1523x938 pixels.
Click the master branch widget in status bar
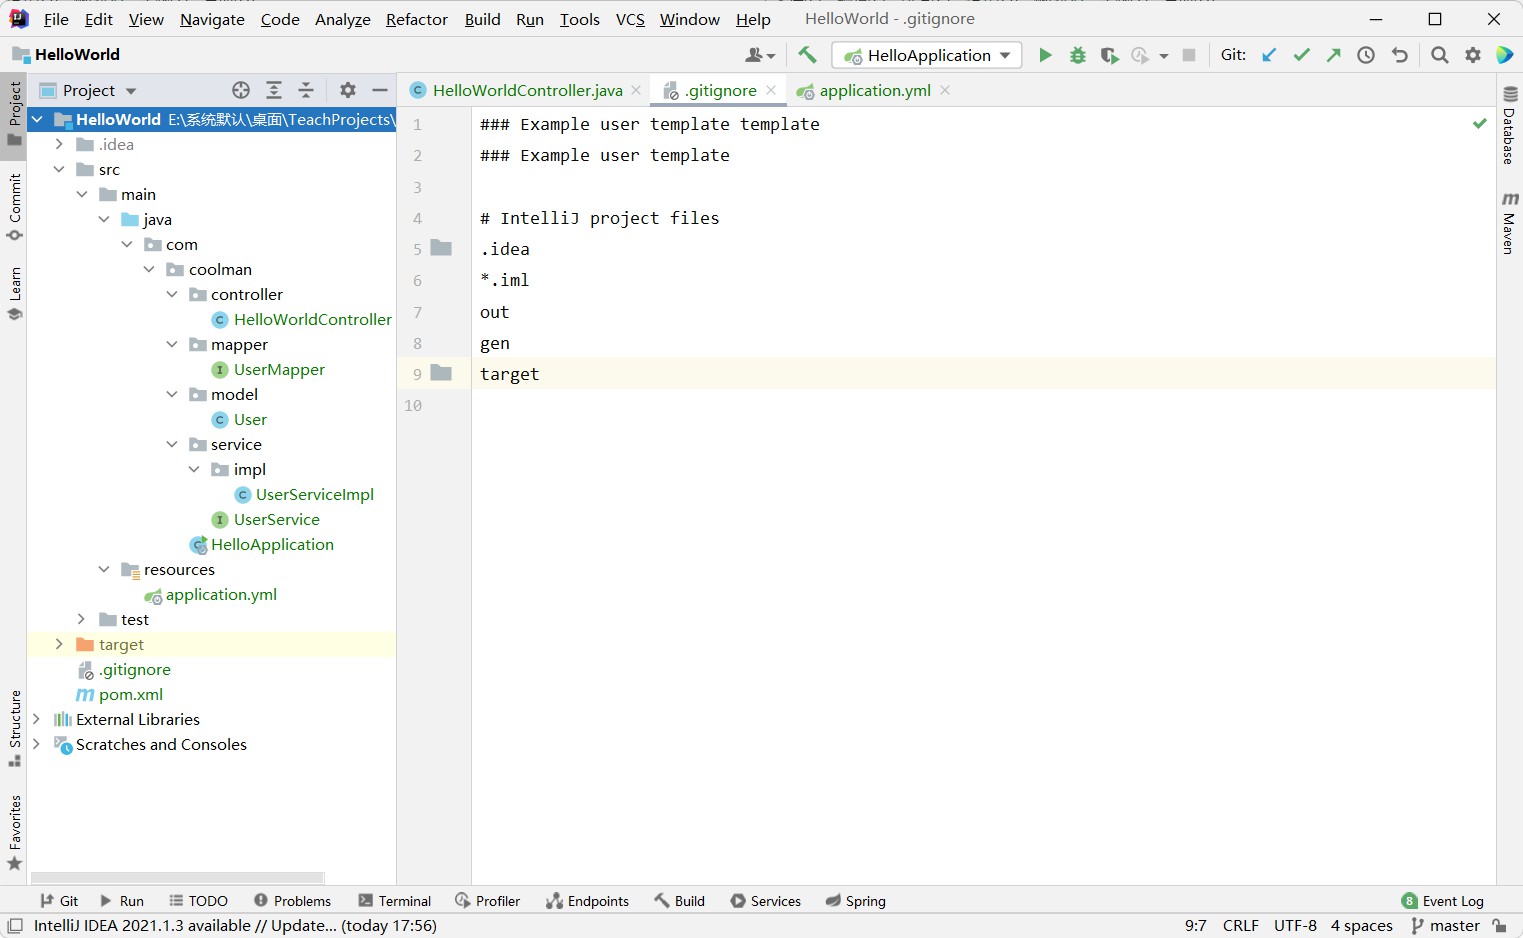[1445, 926]
